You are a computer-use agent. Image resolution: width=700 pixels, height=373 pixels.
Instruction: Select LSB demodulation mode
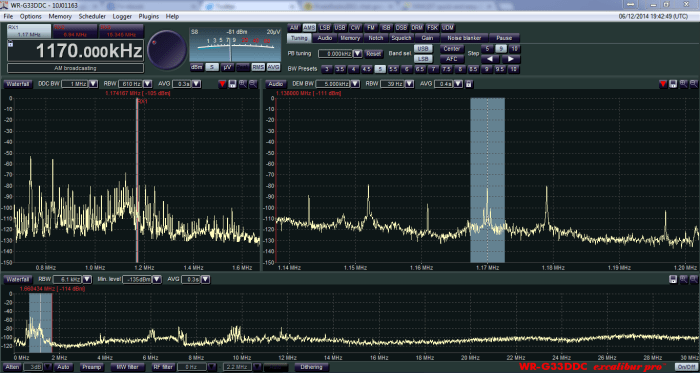(x=325, y=28)
